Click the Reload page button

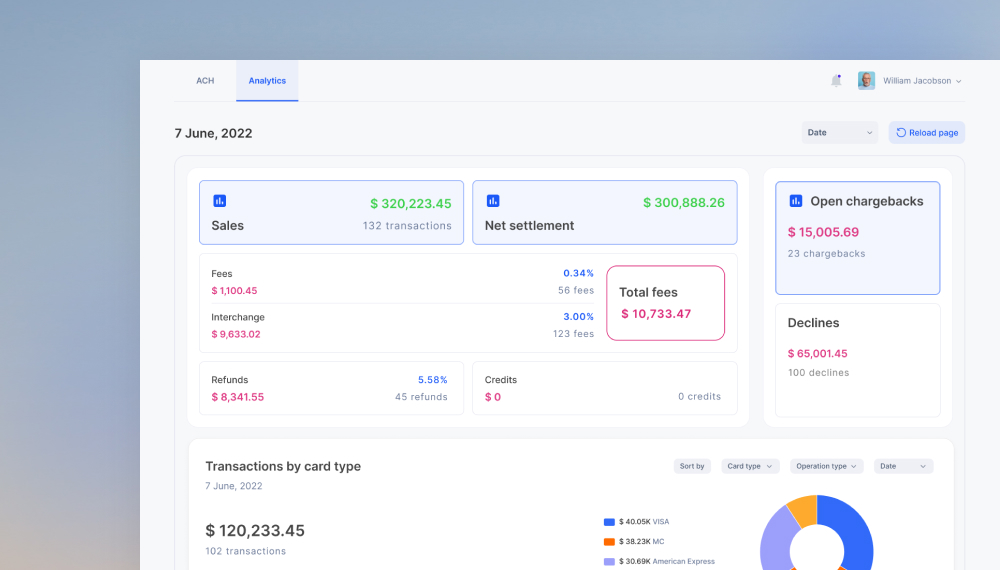coord(927,133)
